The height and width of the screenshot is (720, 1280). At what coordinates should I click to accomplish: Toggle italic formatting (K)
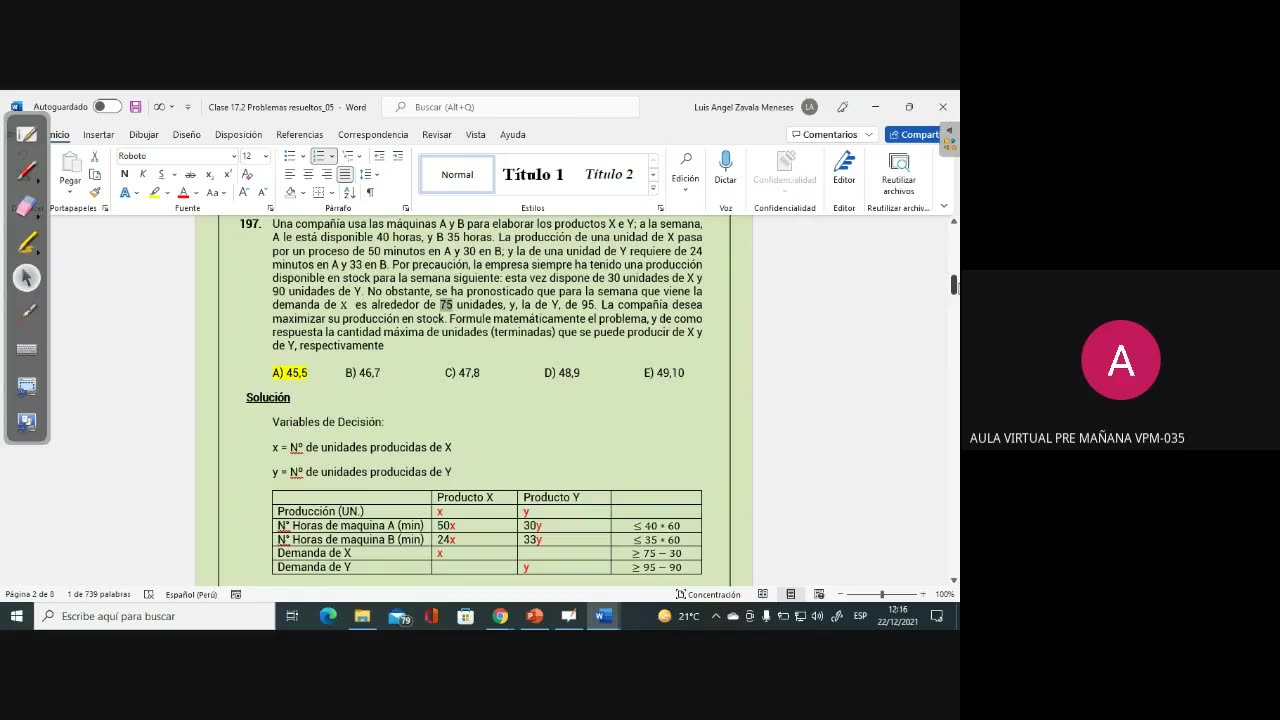click(x=142, y=174)
